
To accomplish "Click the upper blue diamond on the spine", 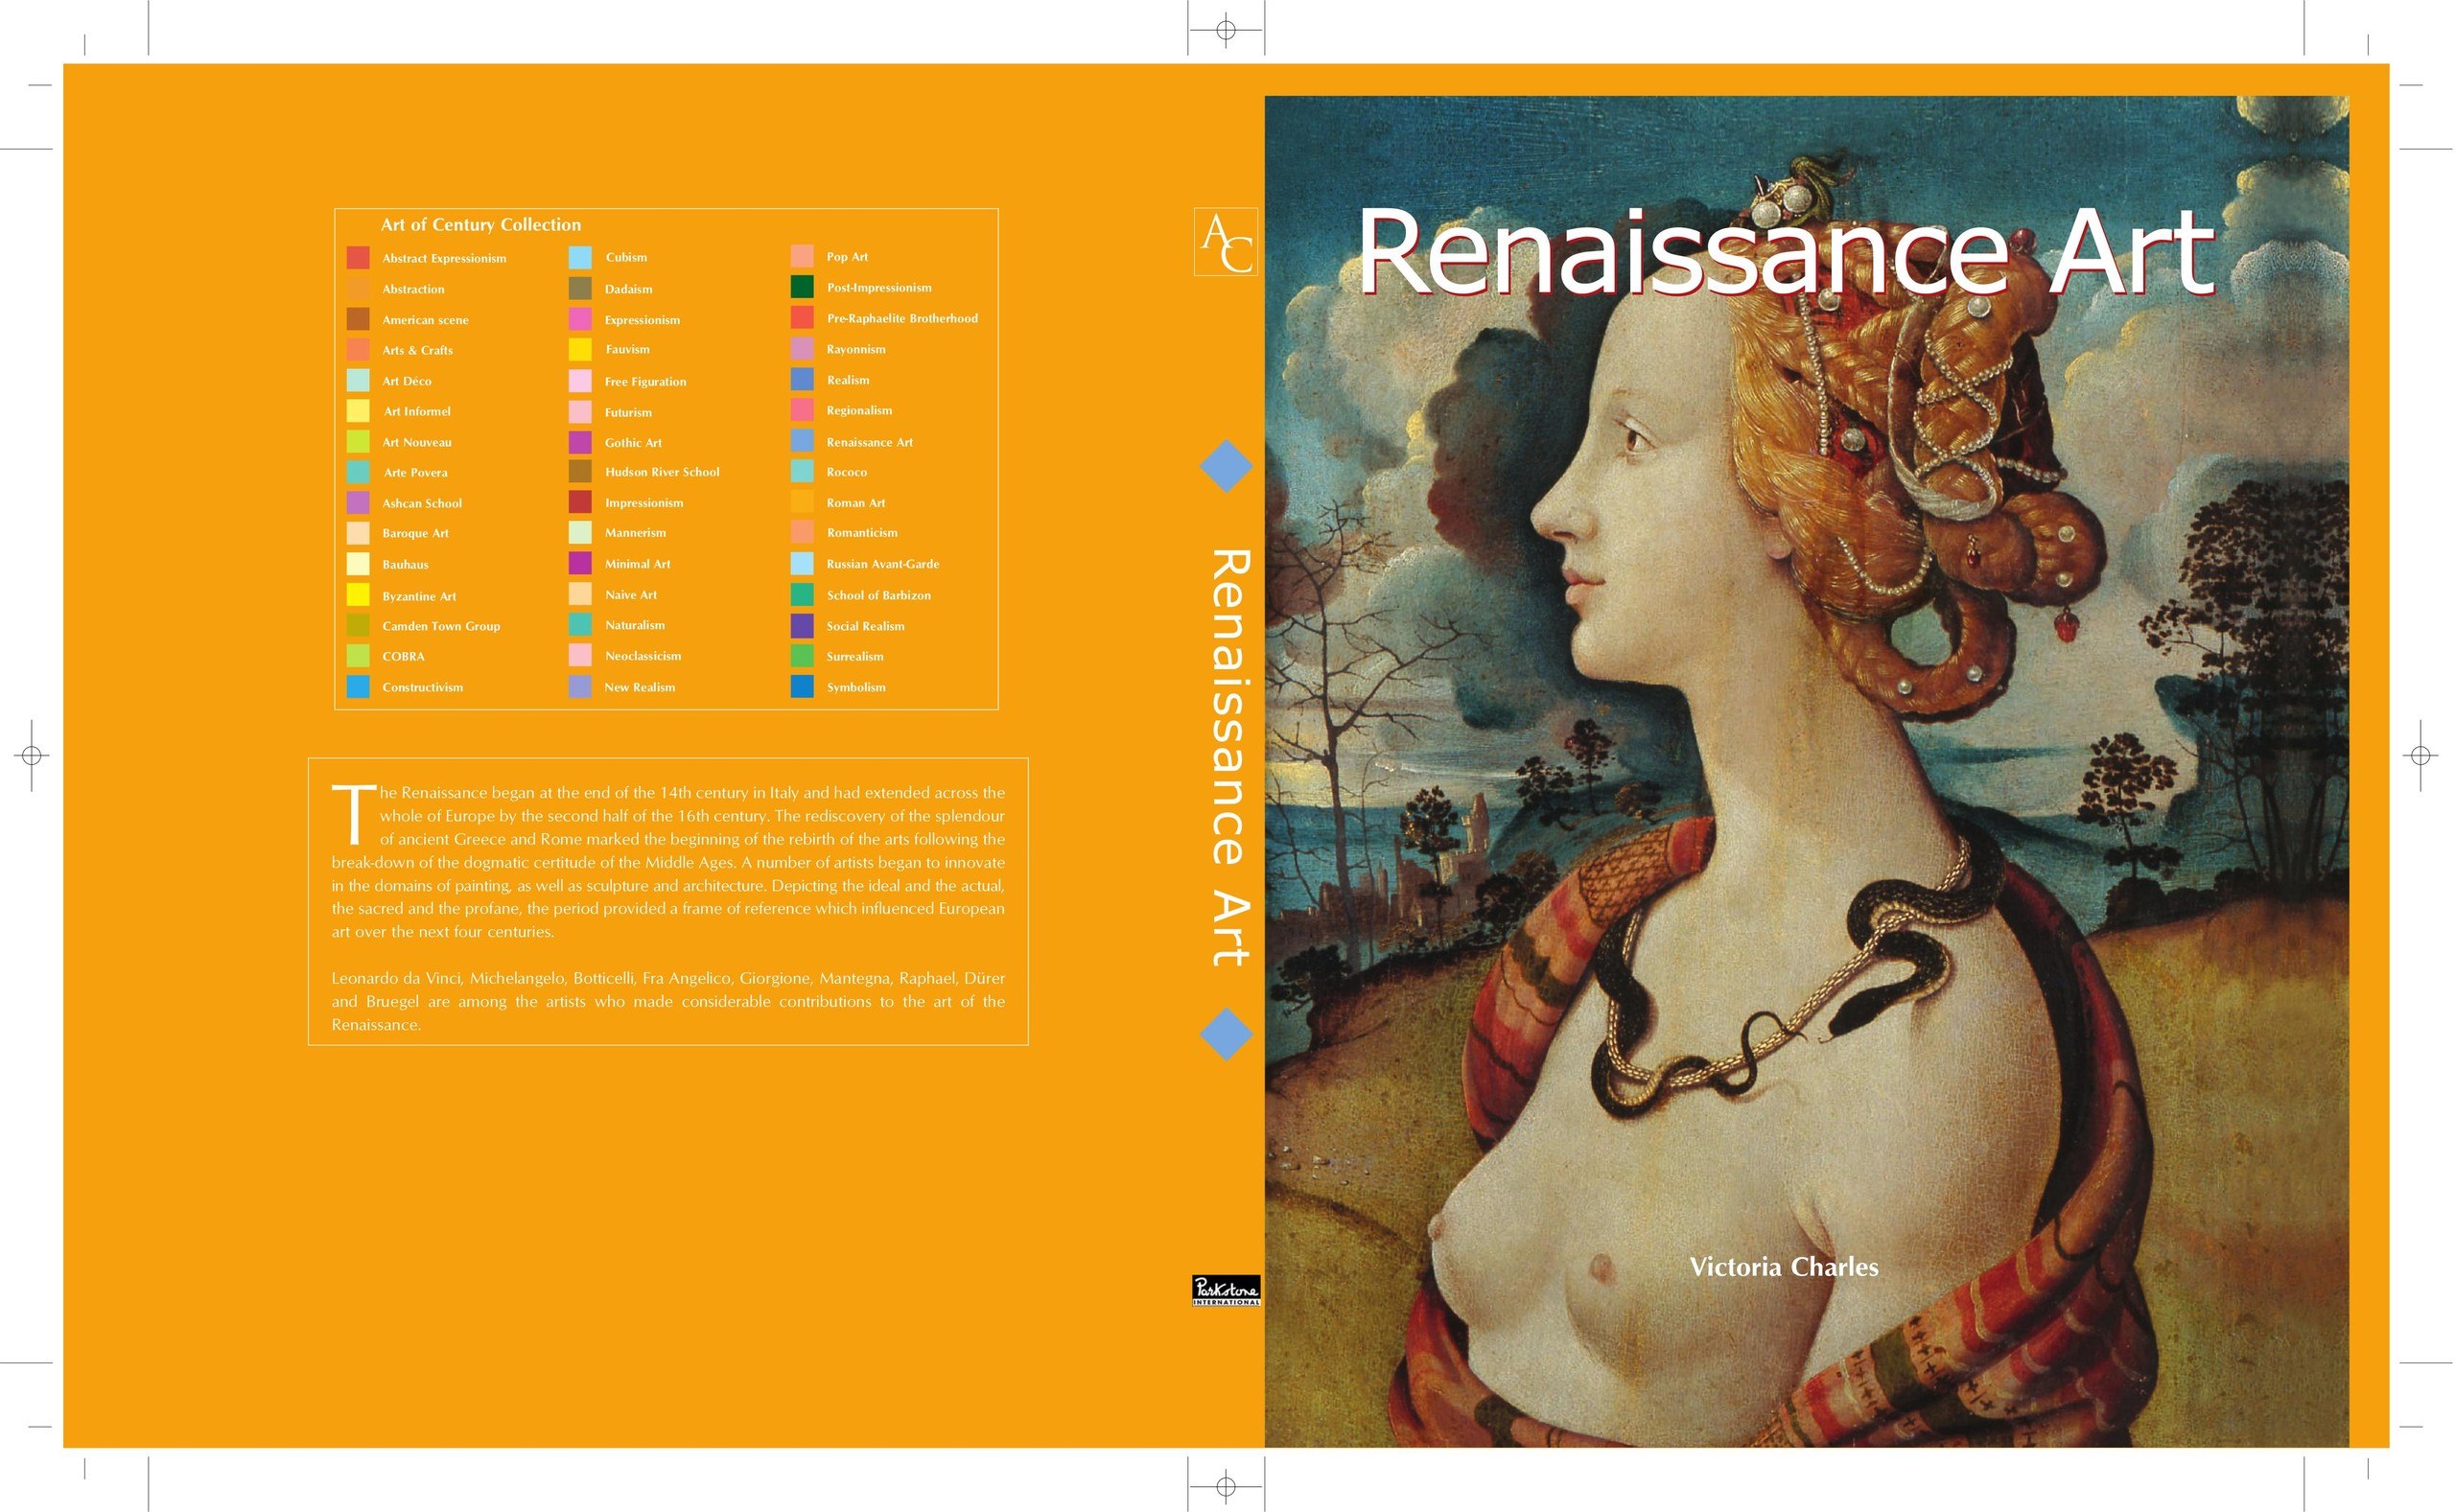I will click(1226, 465).
